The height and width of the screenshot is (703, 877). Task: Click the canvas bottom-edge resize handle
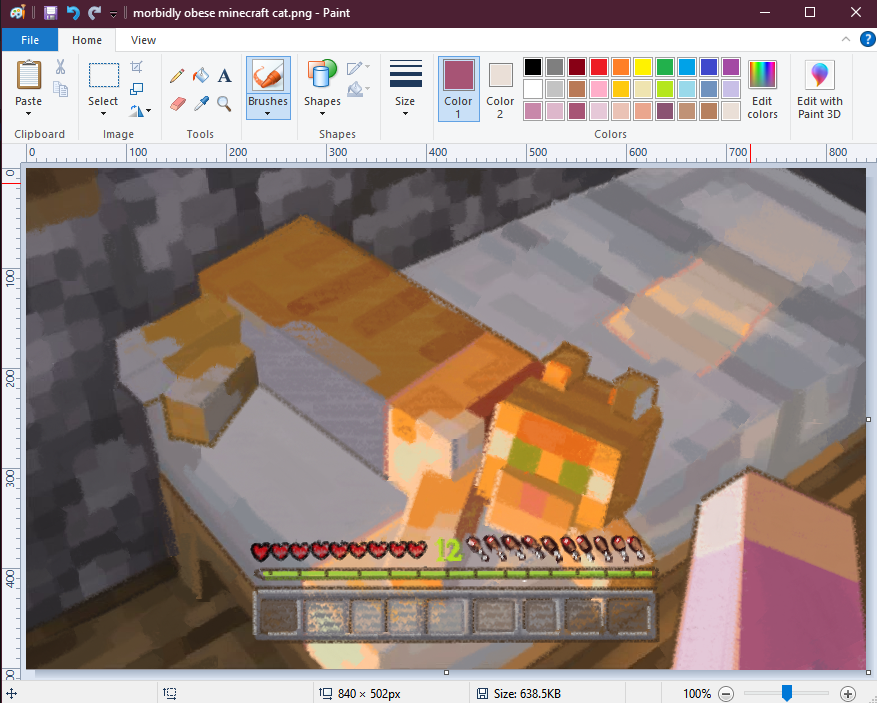446,673
